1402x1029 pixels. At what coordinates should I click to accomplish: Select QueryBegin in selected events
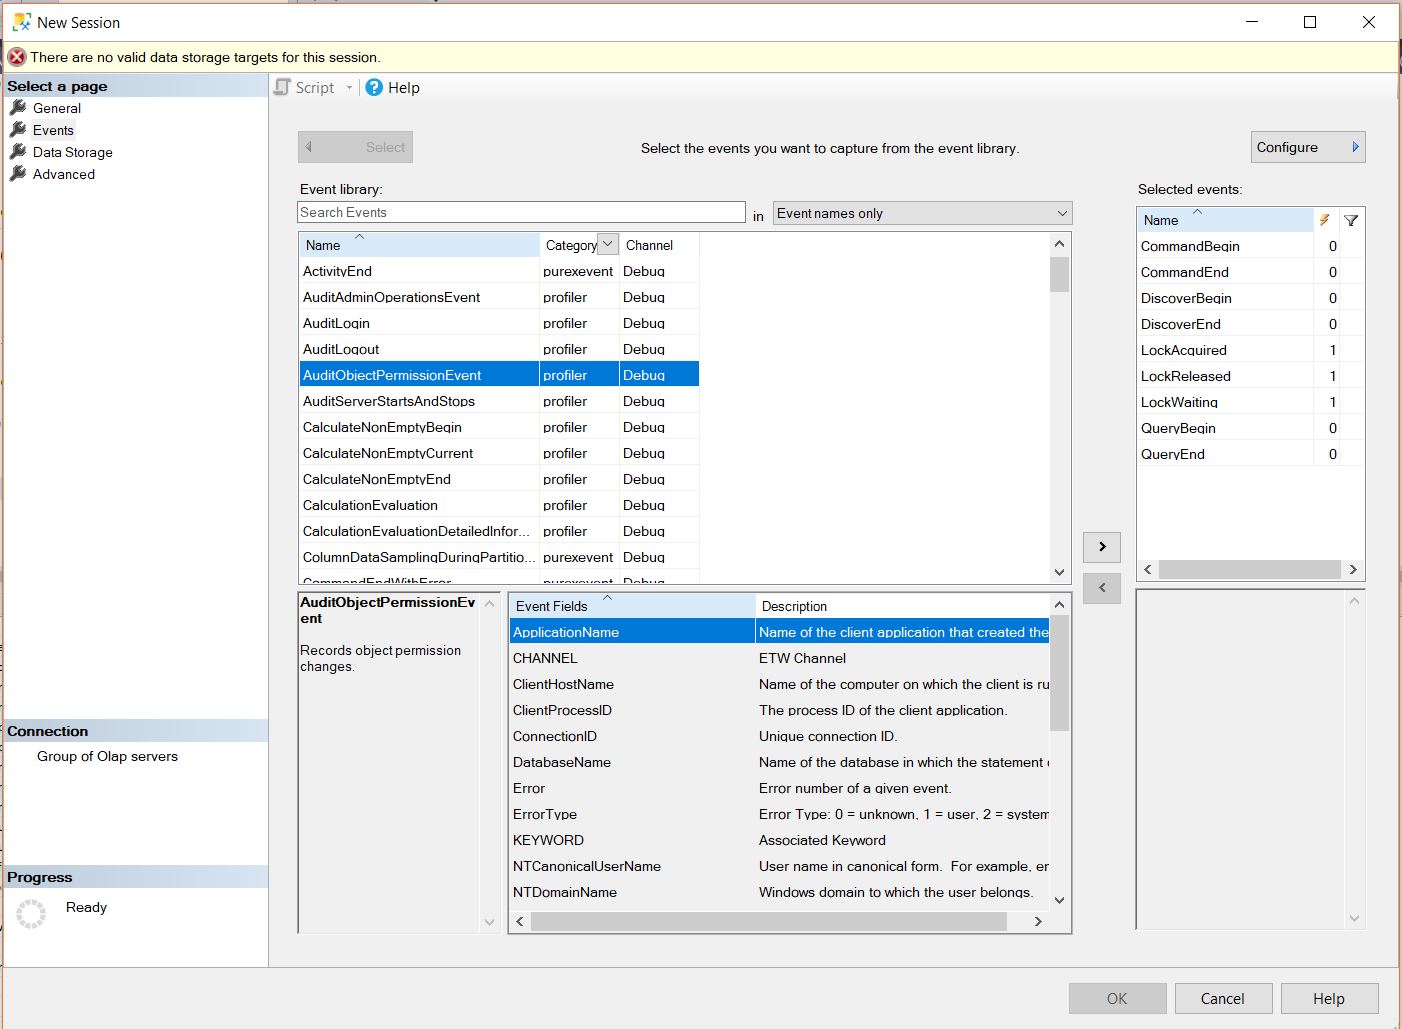(1250, 428)
